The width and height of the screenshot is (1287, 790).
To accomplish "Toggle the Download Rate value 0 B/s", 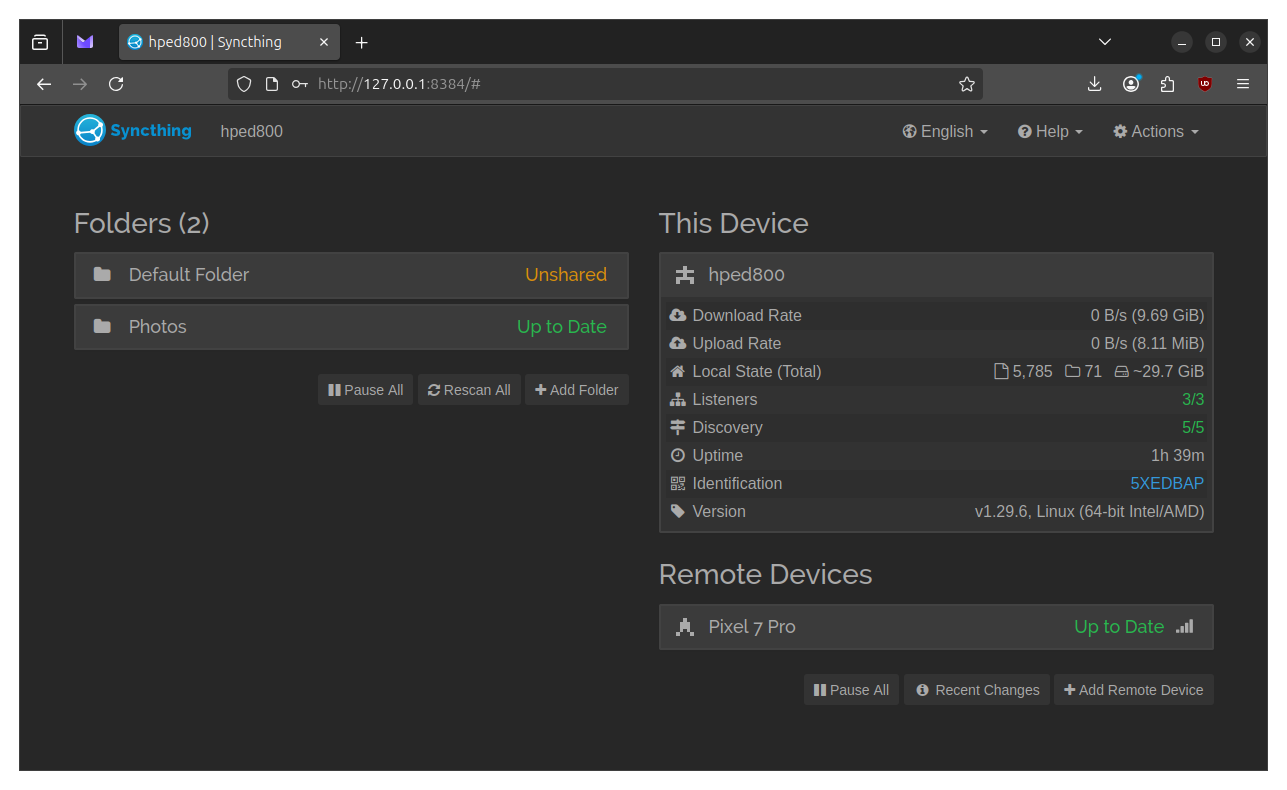I will click(x=1147, y=315).
